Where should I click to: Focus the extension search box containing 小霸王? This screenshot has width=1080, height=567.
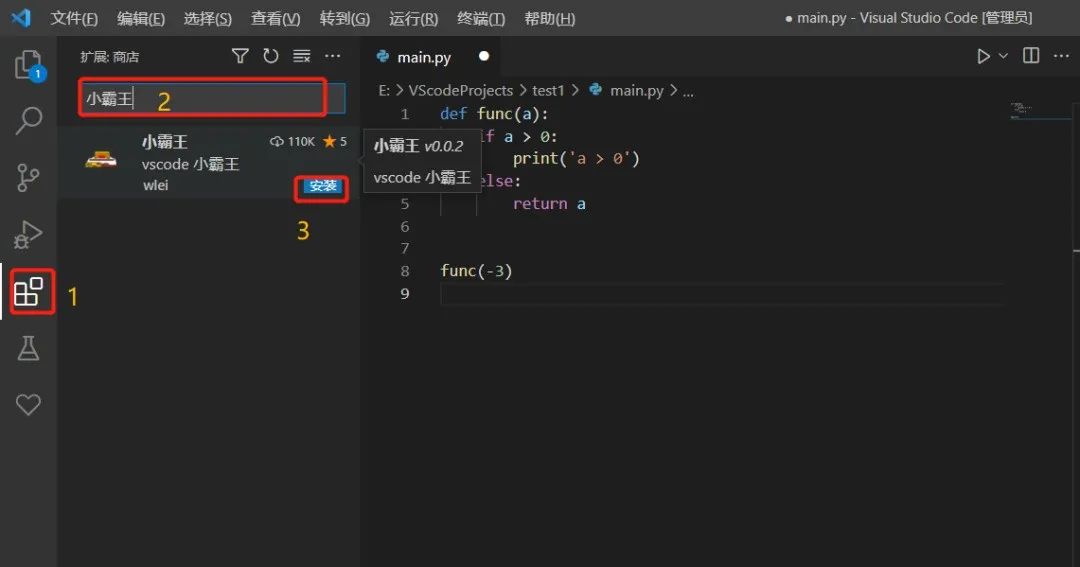click(211, 99)
